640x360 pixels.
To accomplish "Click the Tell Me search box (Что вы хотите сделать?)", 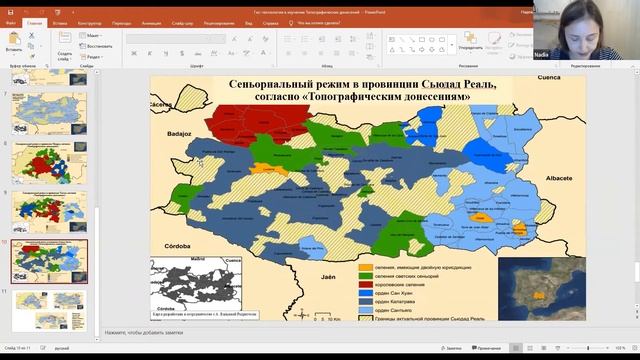I will pyautogui.click(x=315, y=23).
